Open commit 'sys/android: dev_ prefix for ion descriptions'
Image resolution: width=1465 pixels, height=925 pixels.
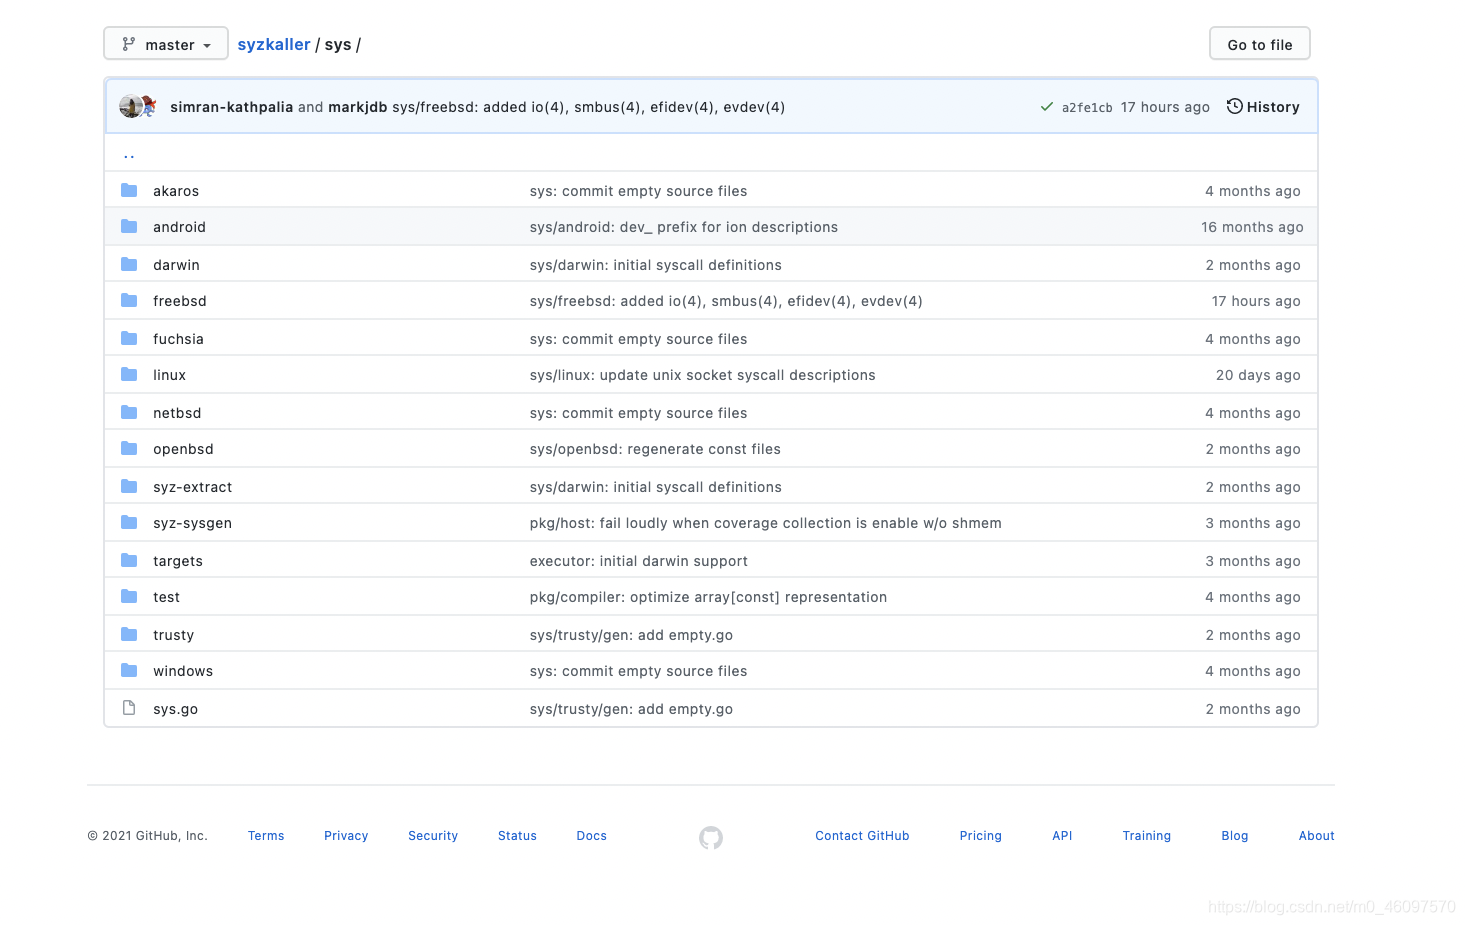[684, 227]
